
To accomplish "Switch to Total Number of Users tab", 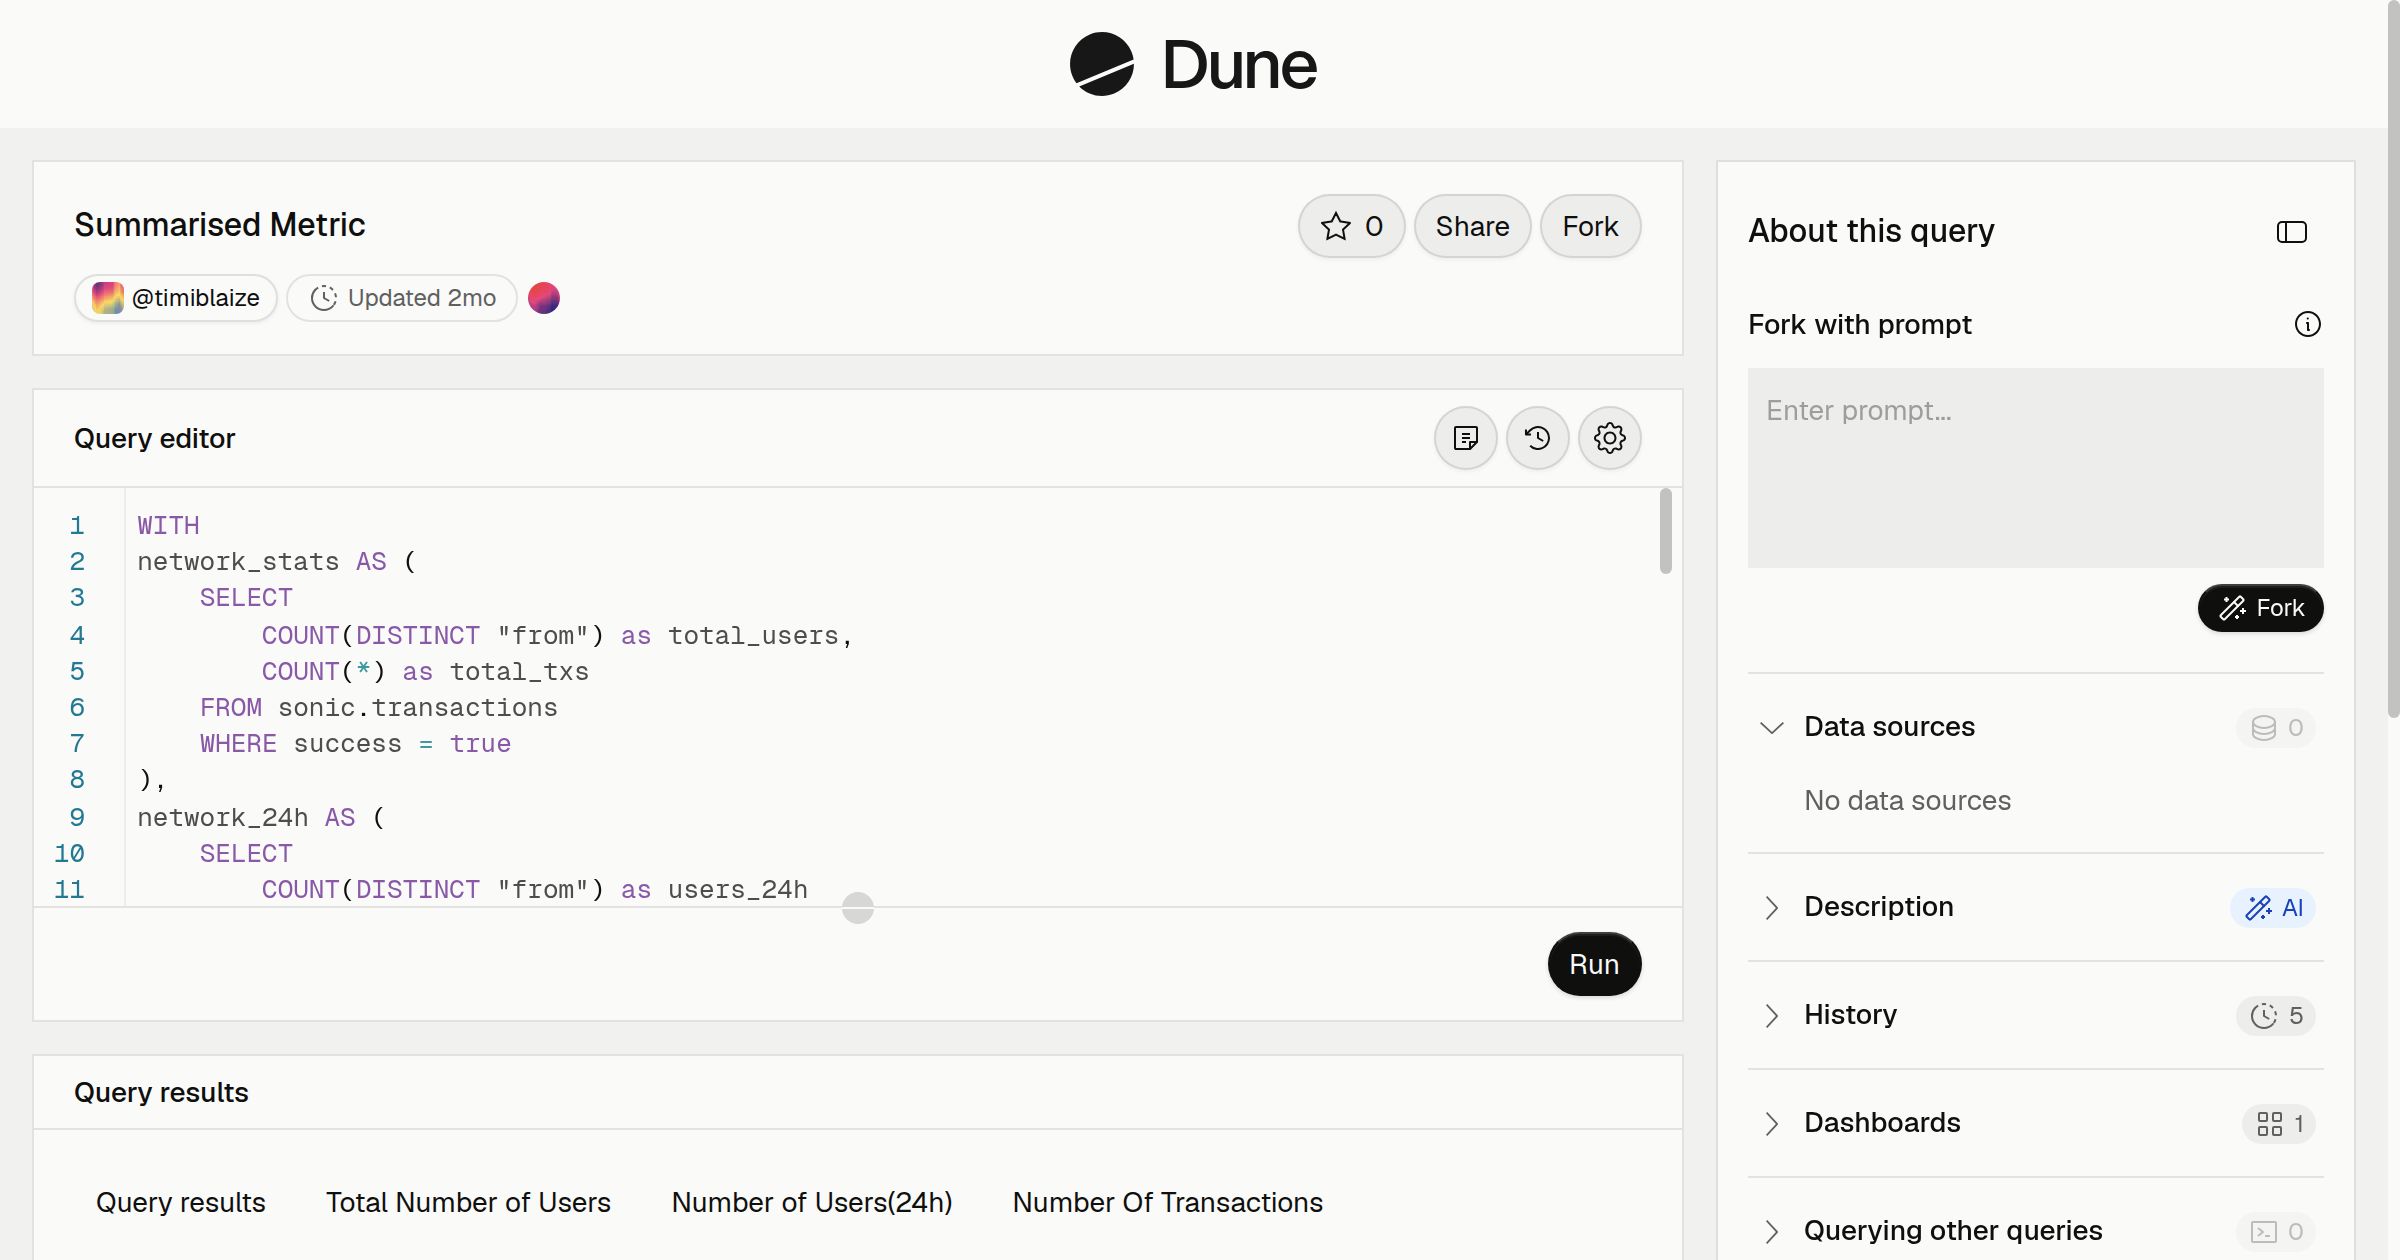I will 468,1202.
